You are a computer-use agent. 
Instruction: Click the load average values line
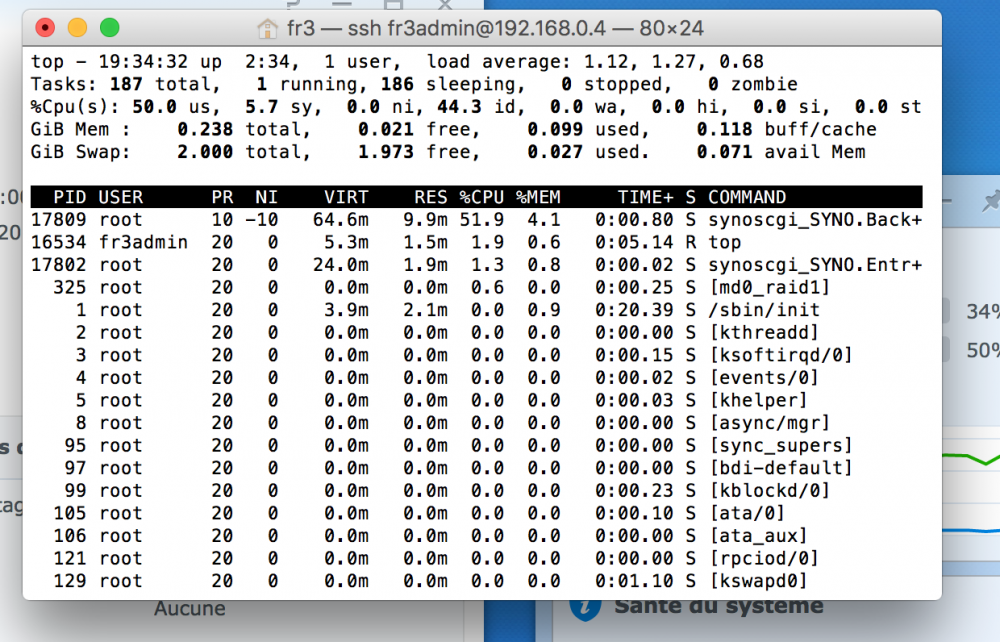(x=595, y=62)
